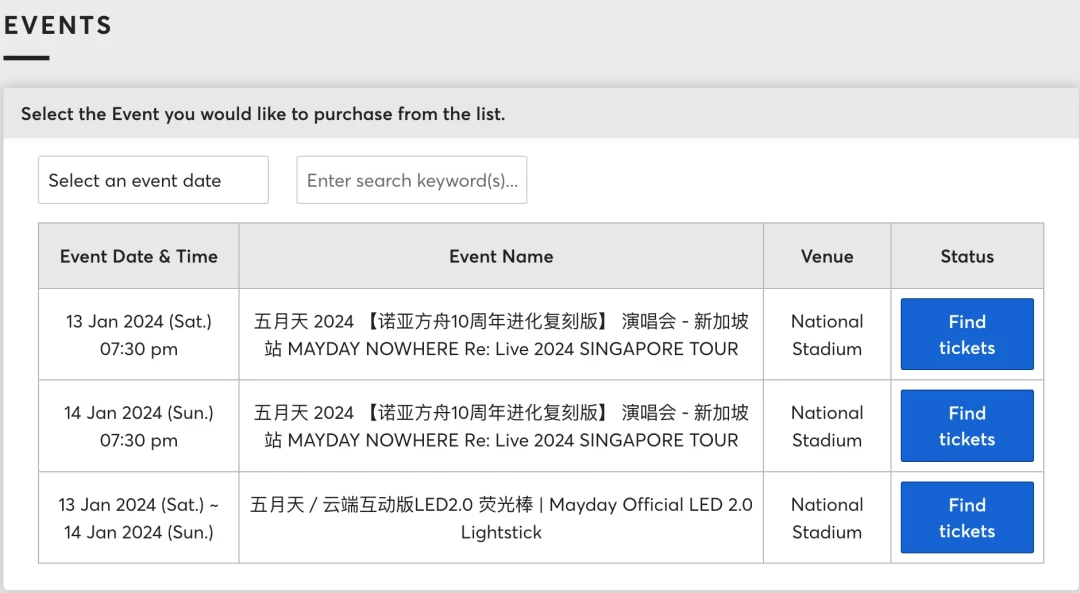
Task: Find tickets for the Mayday LED 2.0 Lightstick
Action: coord(966,517)
